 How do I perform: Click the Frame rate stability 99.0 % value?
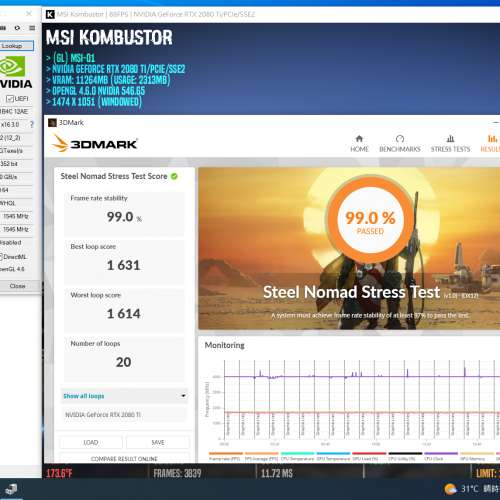pos(124,217)
